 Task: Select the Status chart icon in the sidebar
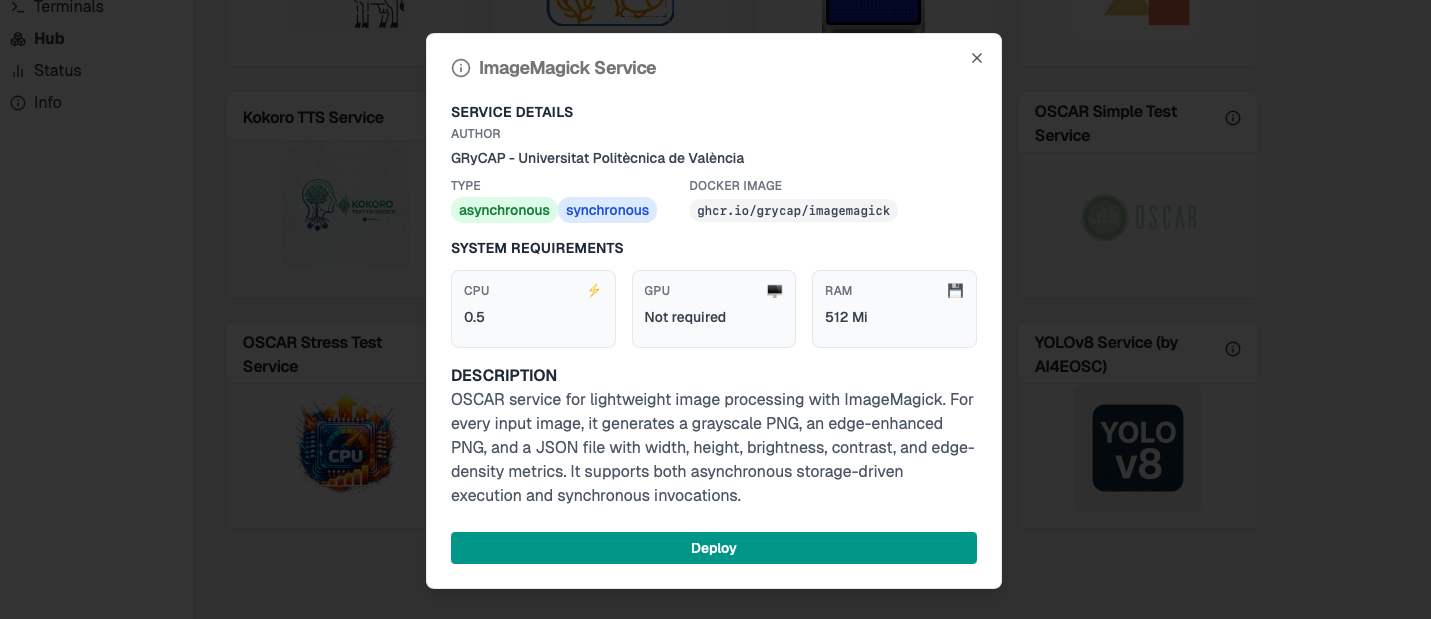(x=17, y=70)
